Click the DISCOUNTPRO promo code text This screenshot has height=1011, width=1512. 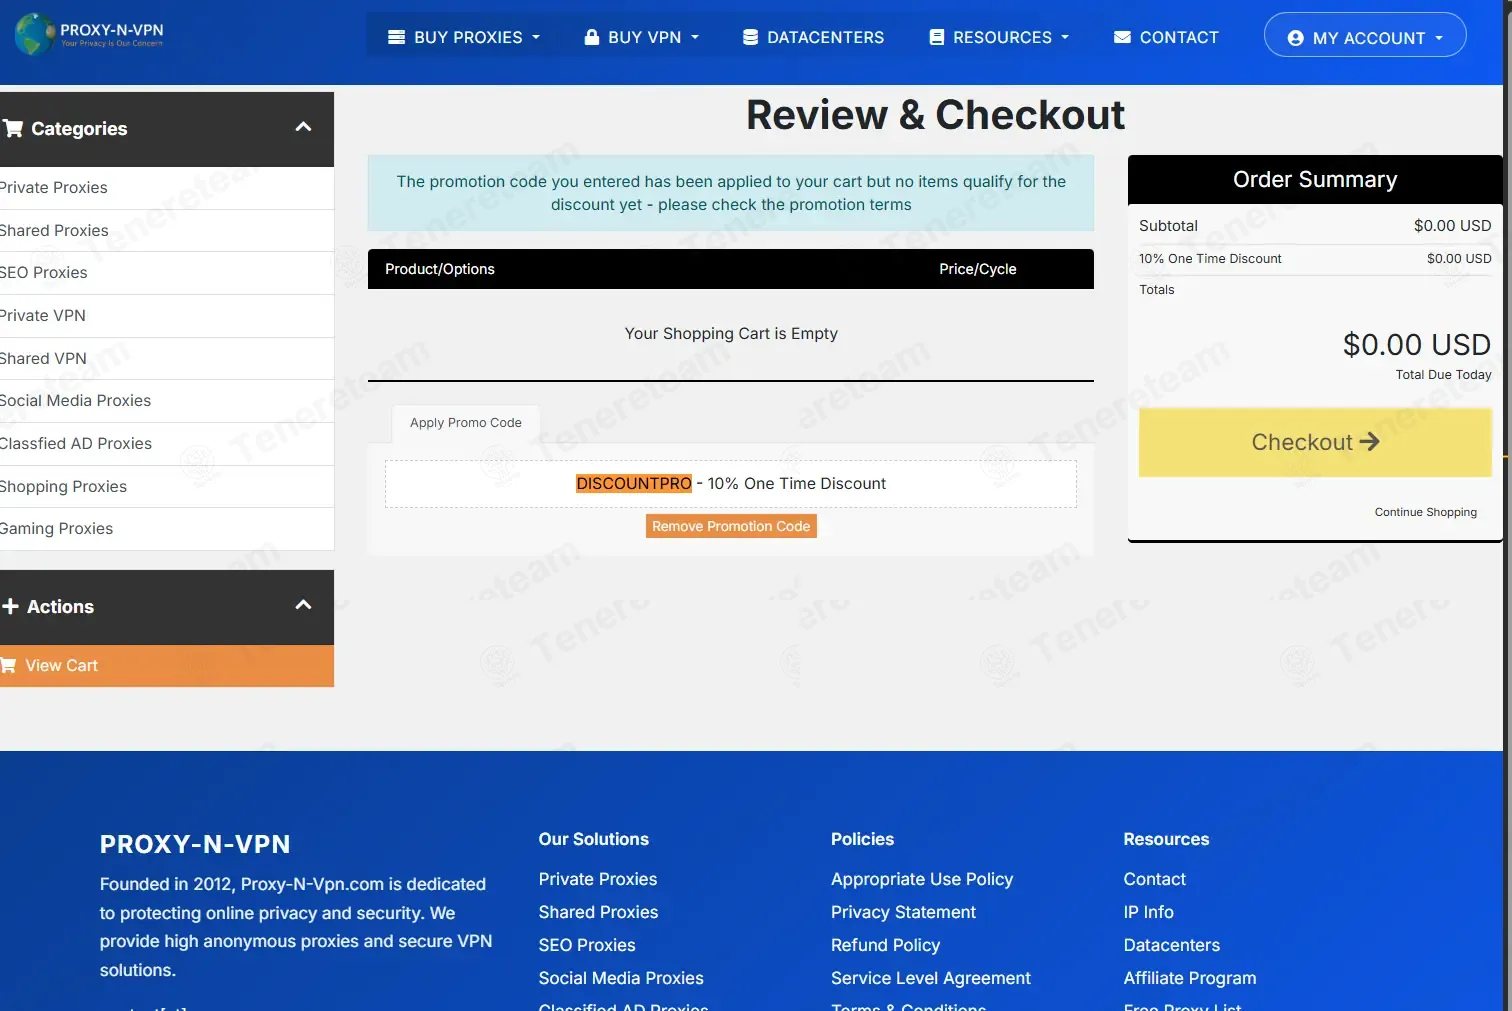click(634, 484)
